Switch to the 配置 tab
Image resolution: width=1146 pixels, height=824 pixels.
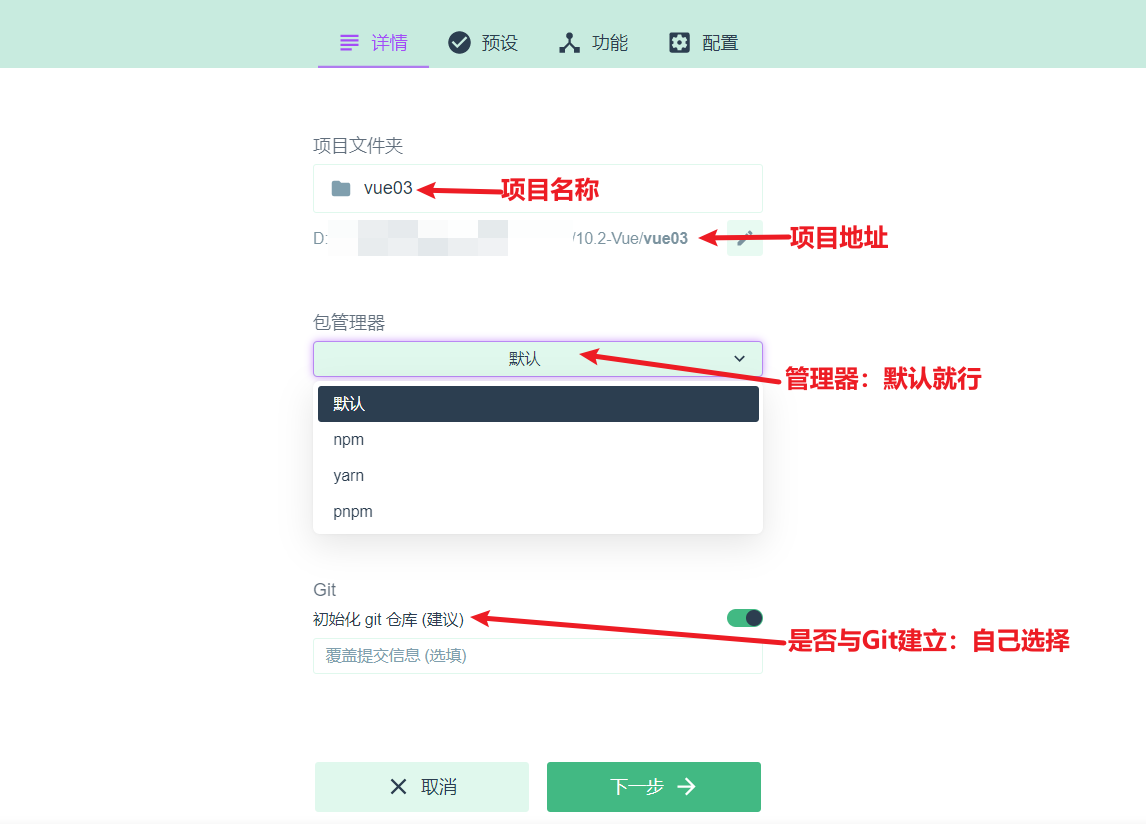coord(704,43)
